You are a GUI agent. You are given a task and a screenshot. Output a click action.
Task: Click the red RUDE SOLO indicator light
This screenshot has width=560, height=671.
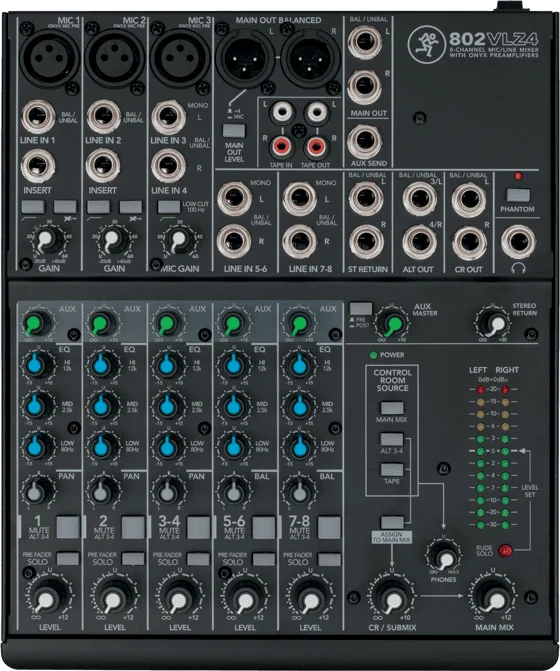click(505, 550)
